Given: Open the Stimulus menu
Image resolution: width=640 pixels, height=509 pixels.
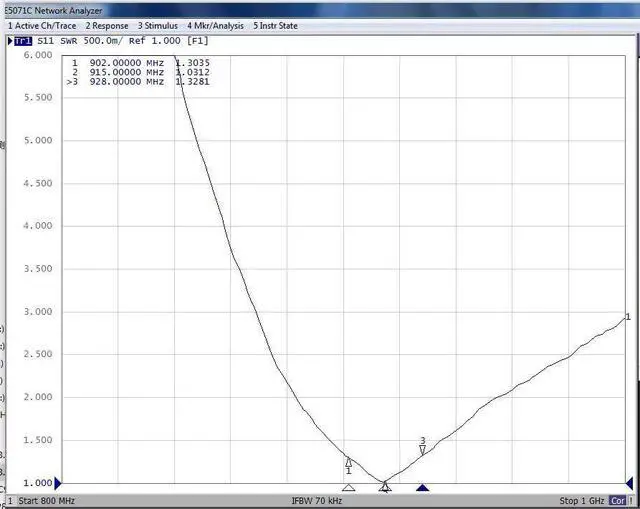Looking at the screenshot, I should 158,25.
